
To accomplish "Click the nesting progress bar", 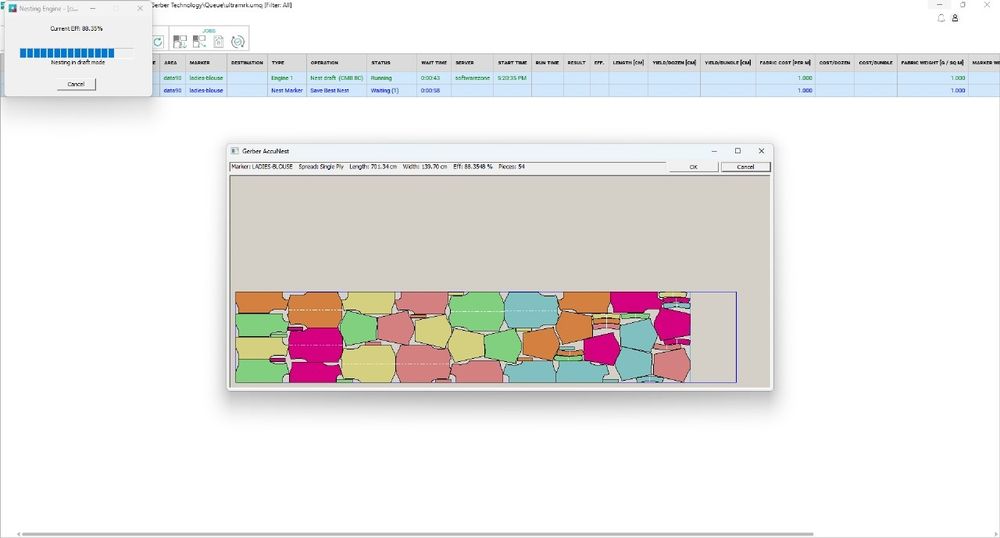I will tap(77, 53).
